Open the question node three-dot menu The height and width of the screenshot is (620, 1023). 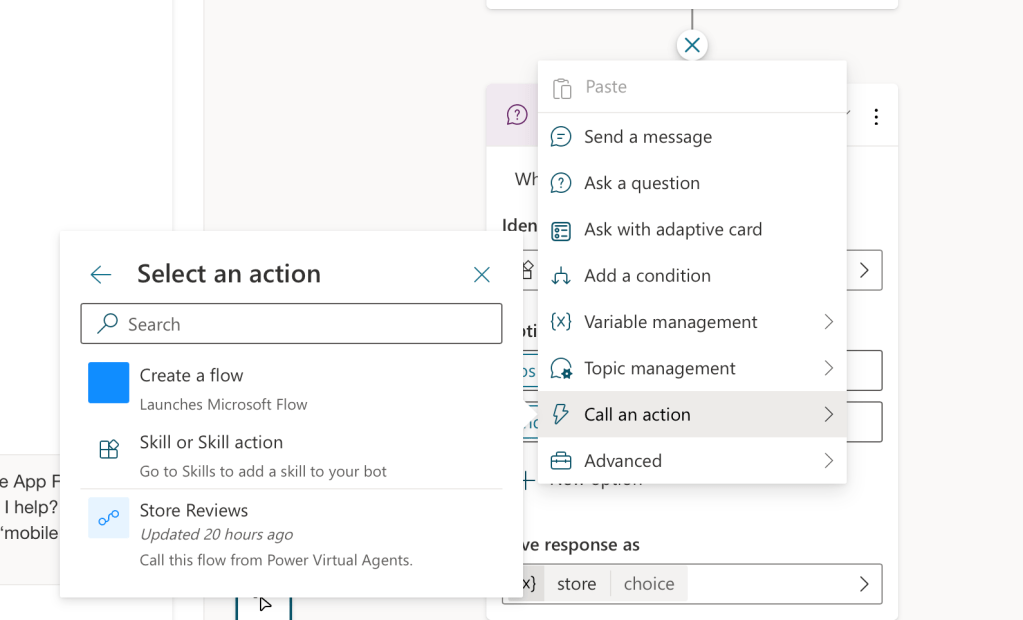(x=876, y=117)
